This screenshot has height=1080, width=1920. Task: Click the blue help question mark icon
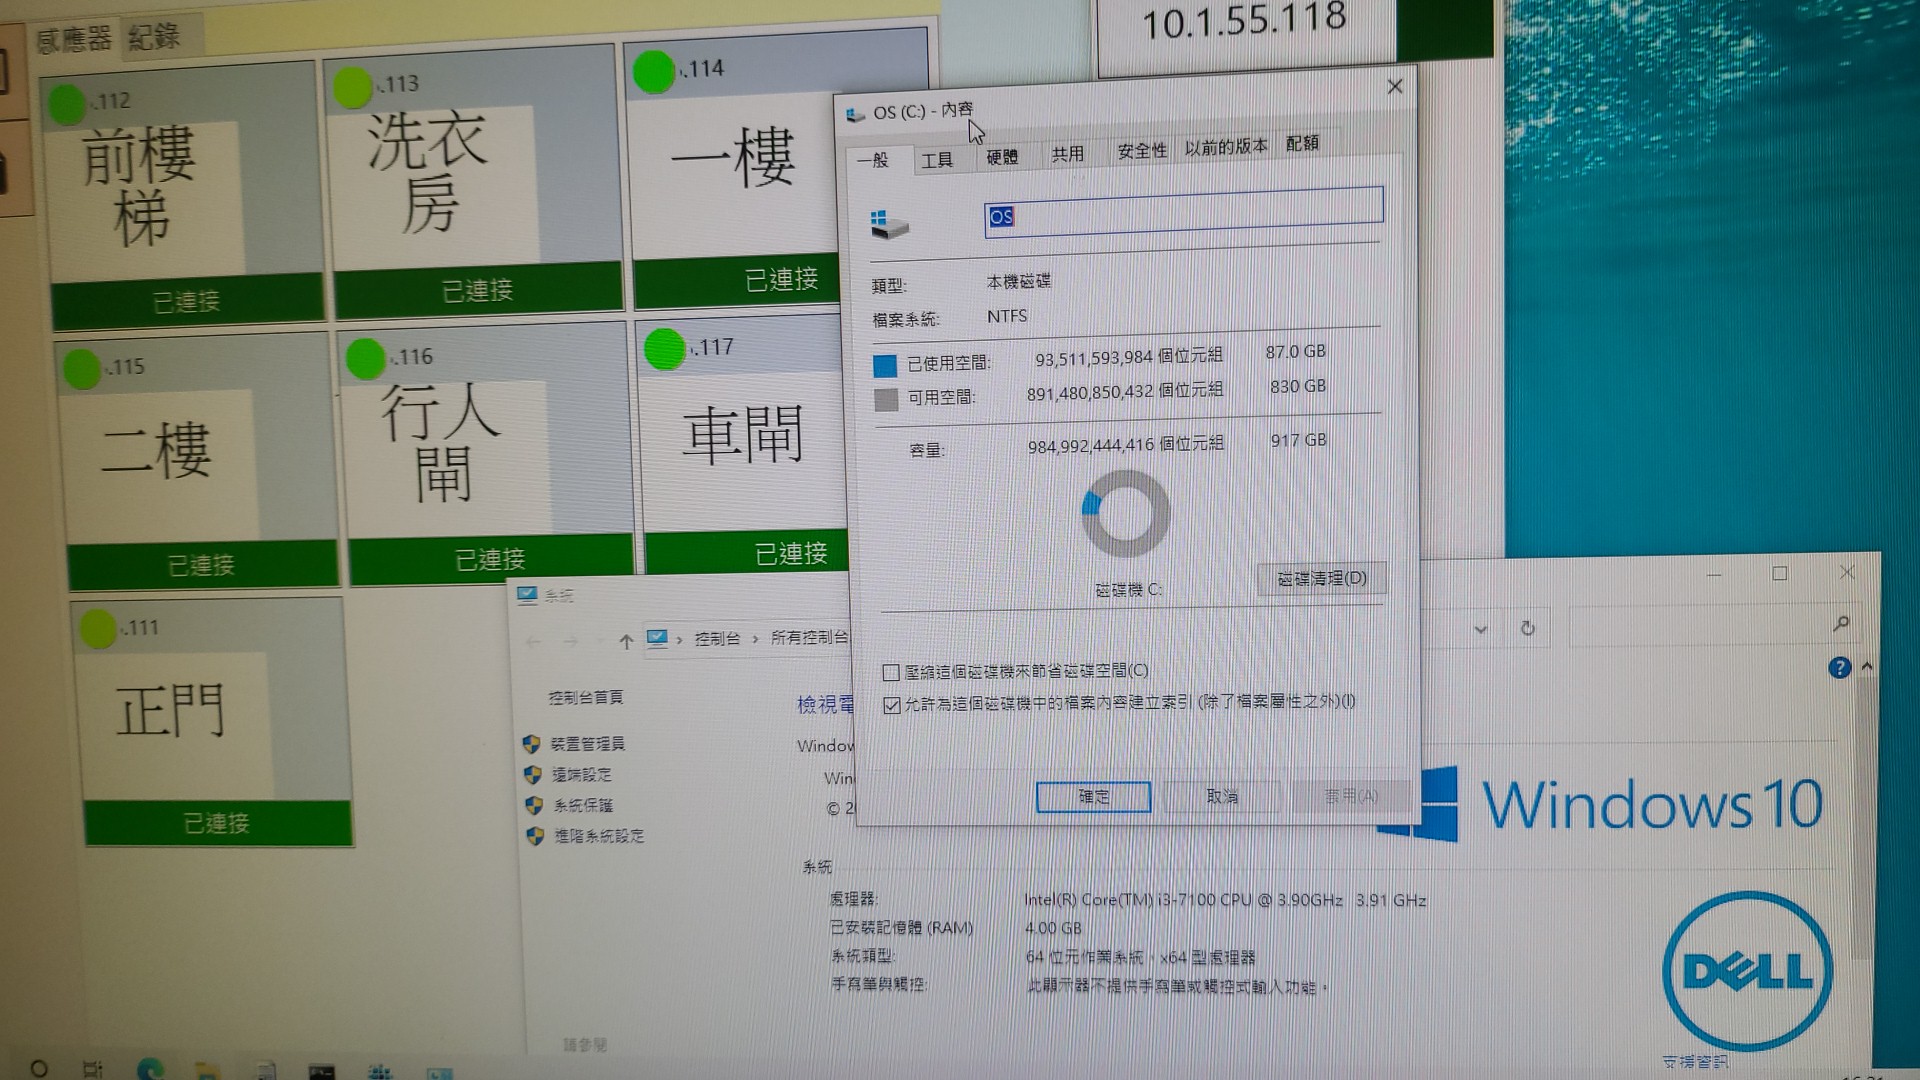tap(1839, 668)
